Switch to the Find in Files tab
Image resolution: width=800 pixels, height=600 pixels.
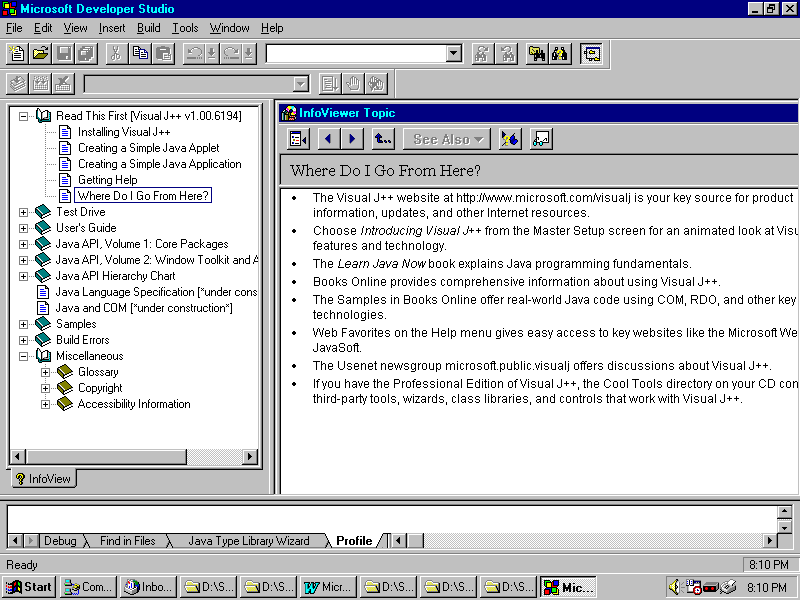pos(127,541)
